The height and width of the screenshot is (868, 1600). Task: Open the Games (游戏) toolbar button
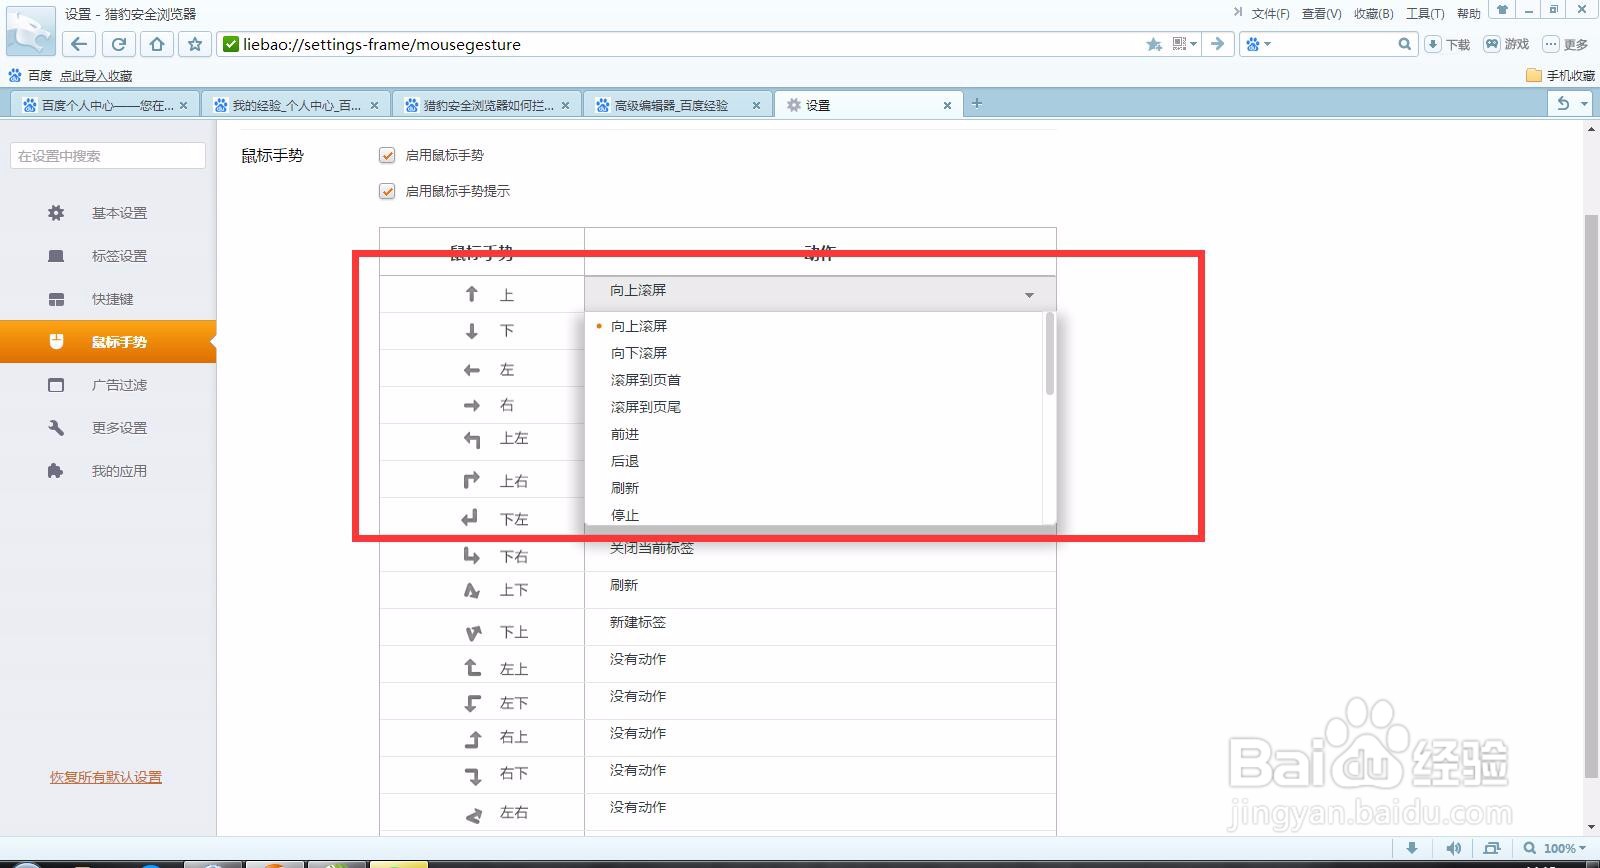point(1507,44)
